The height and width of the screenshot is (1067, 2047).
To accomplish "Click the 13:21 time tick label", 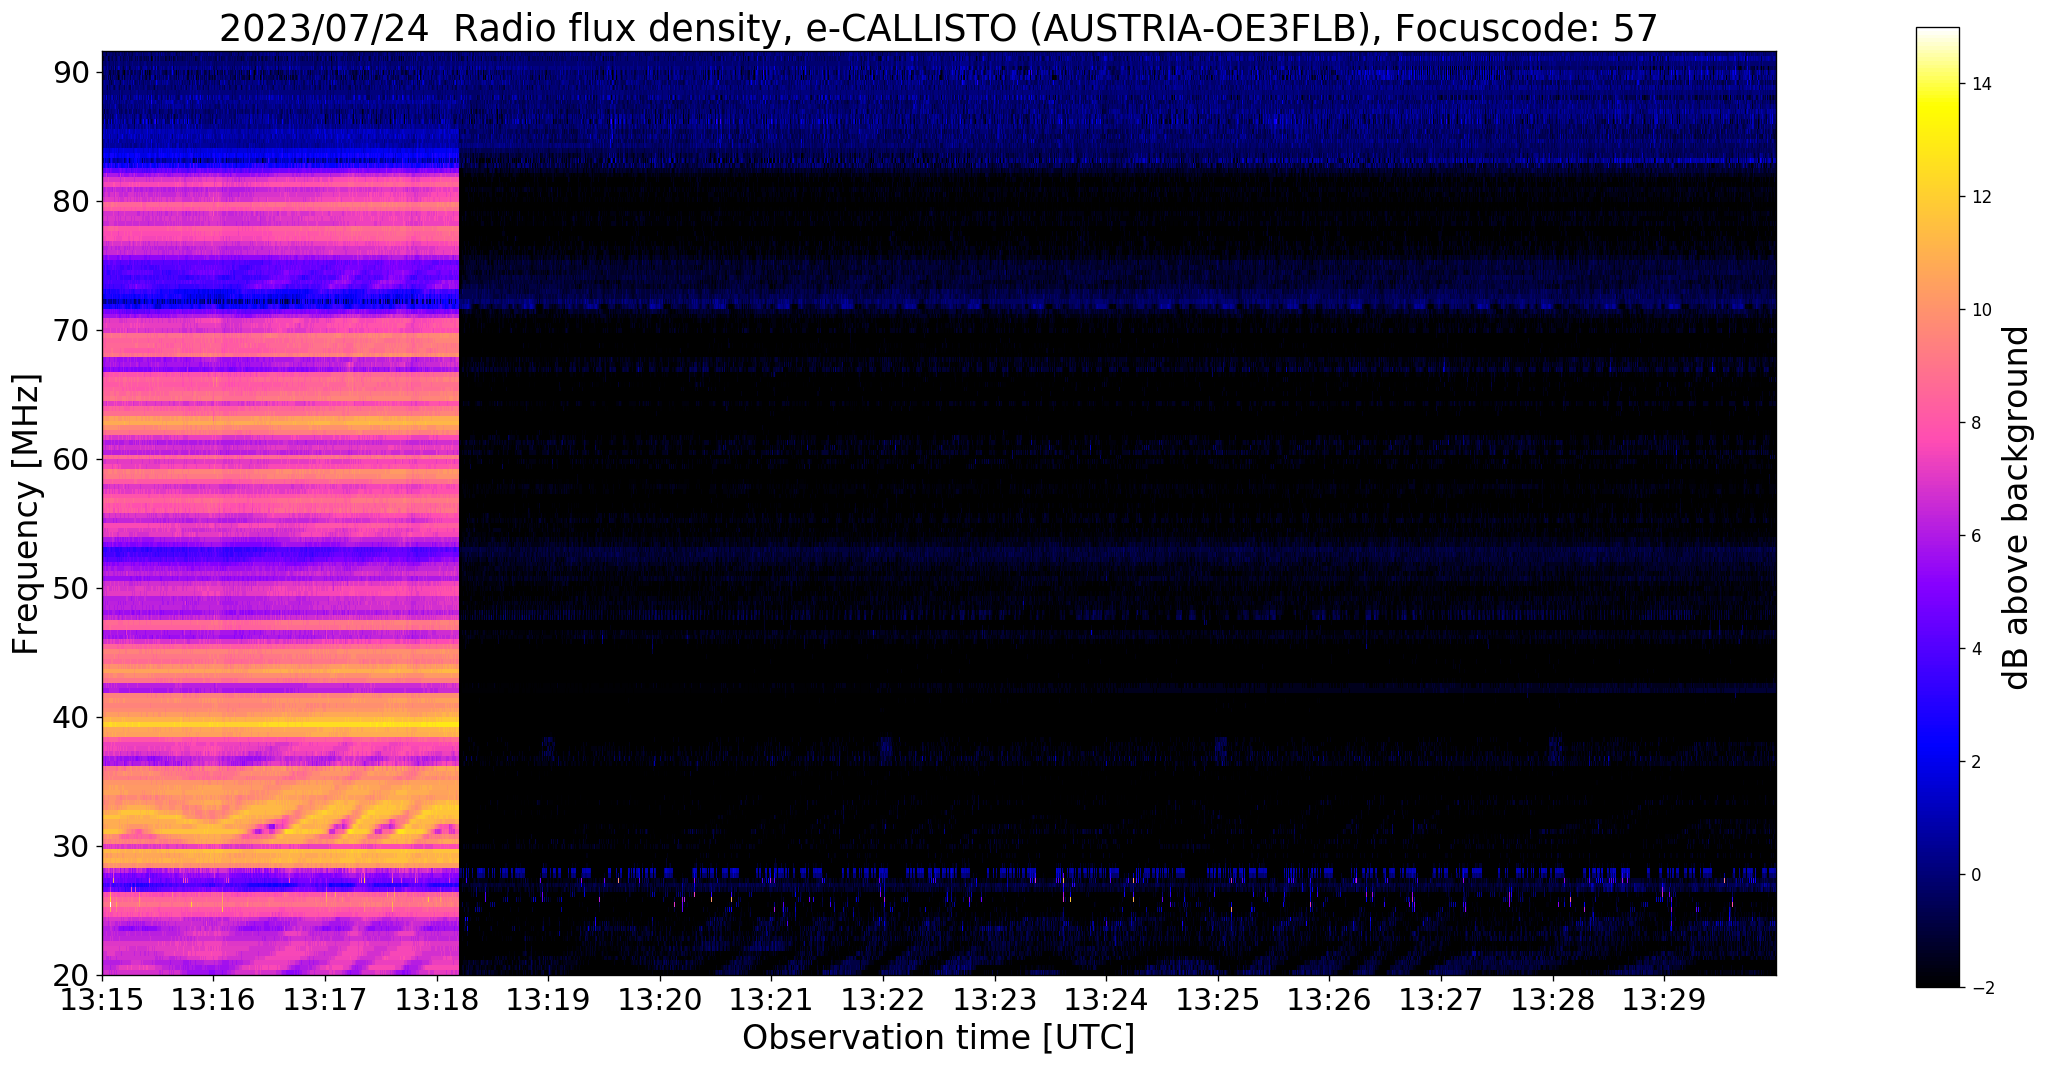I will [771, 1000].
